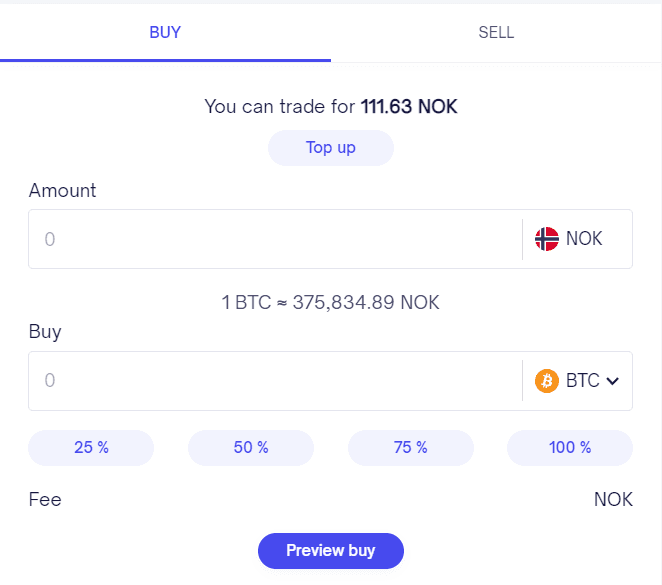Choose the 100 % amount preset
This screenshot has height=585, width=662.
tap(570, 448)
